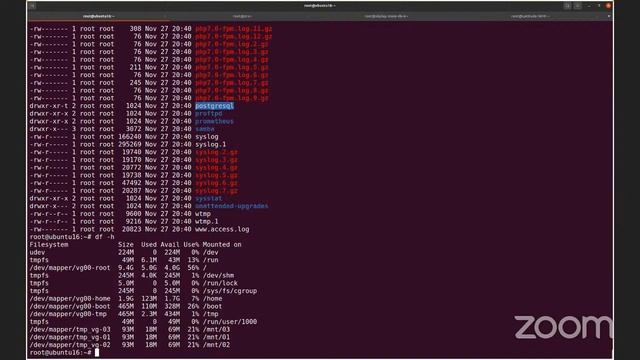The image size is (640, 360).
Task: Click the samba directory name
Action: tap(205, 129)
